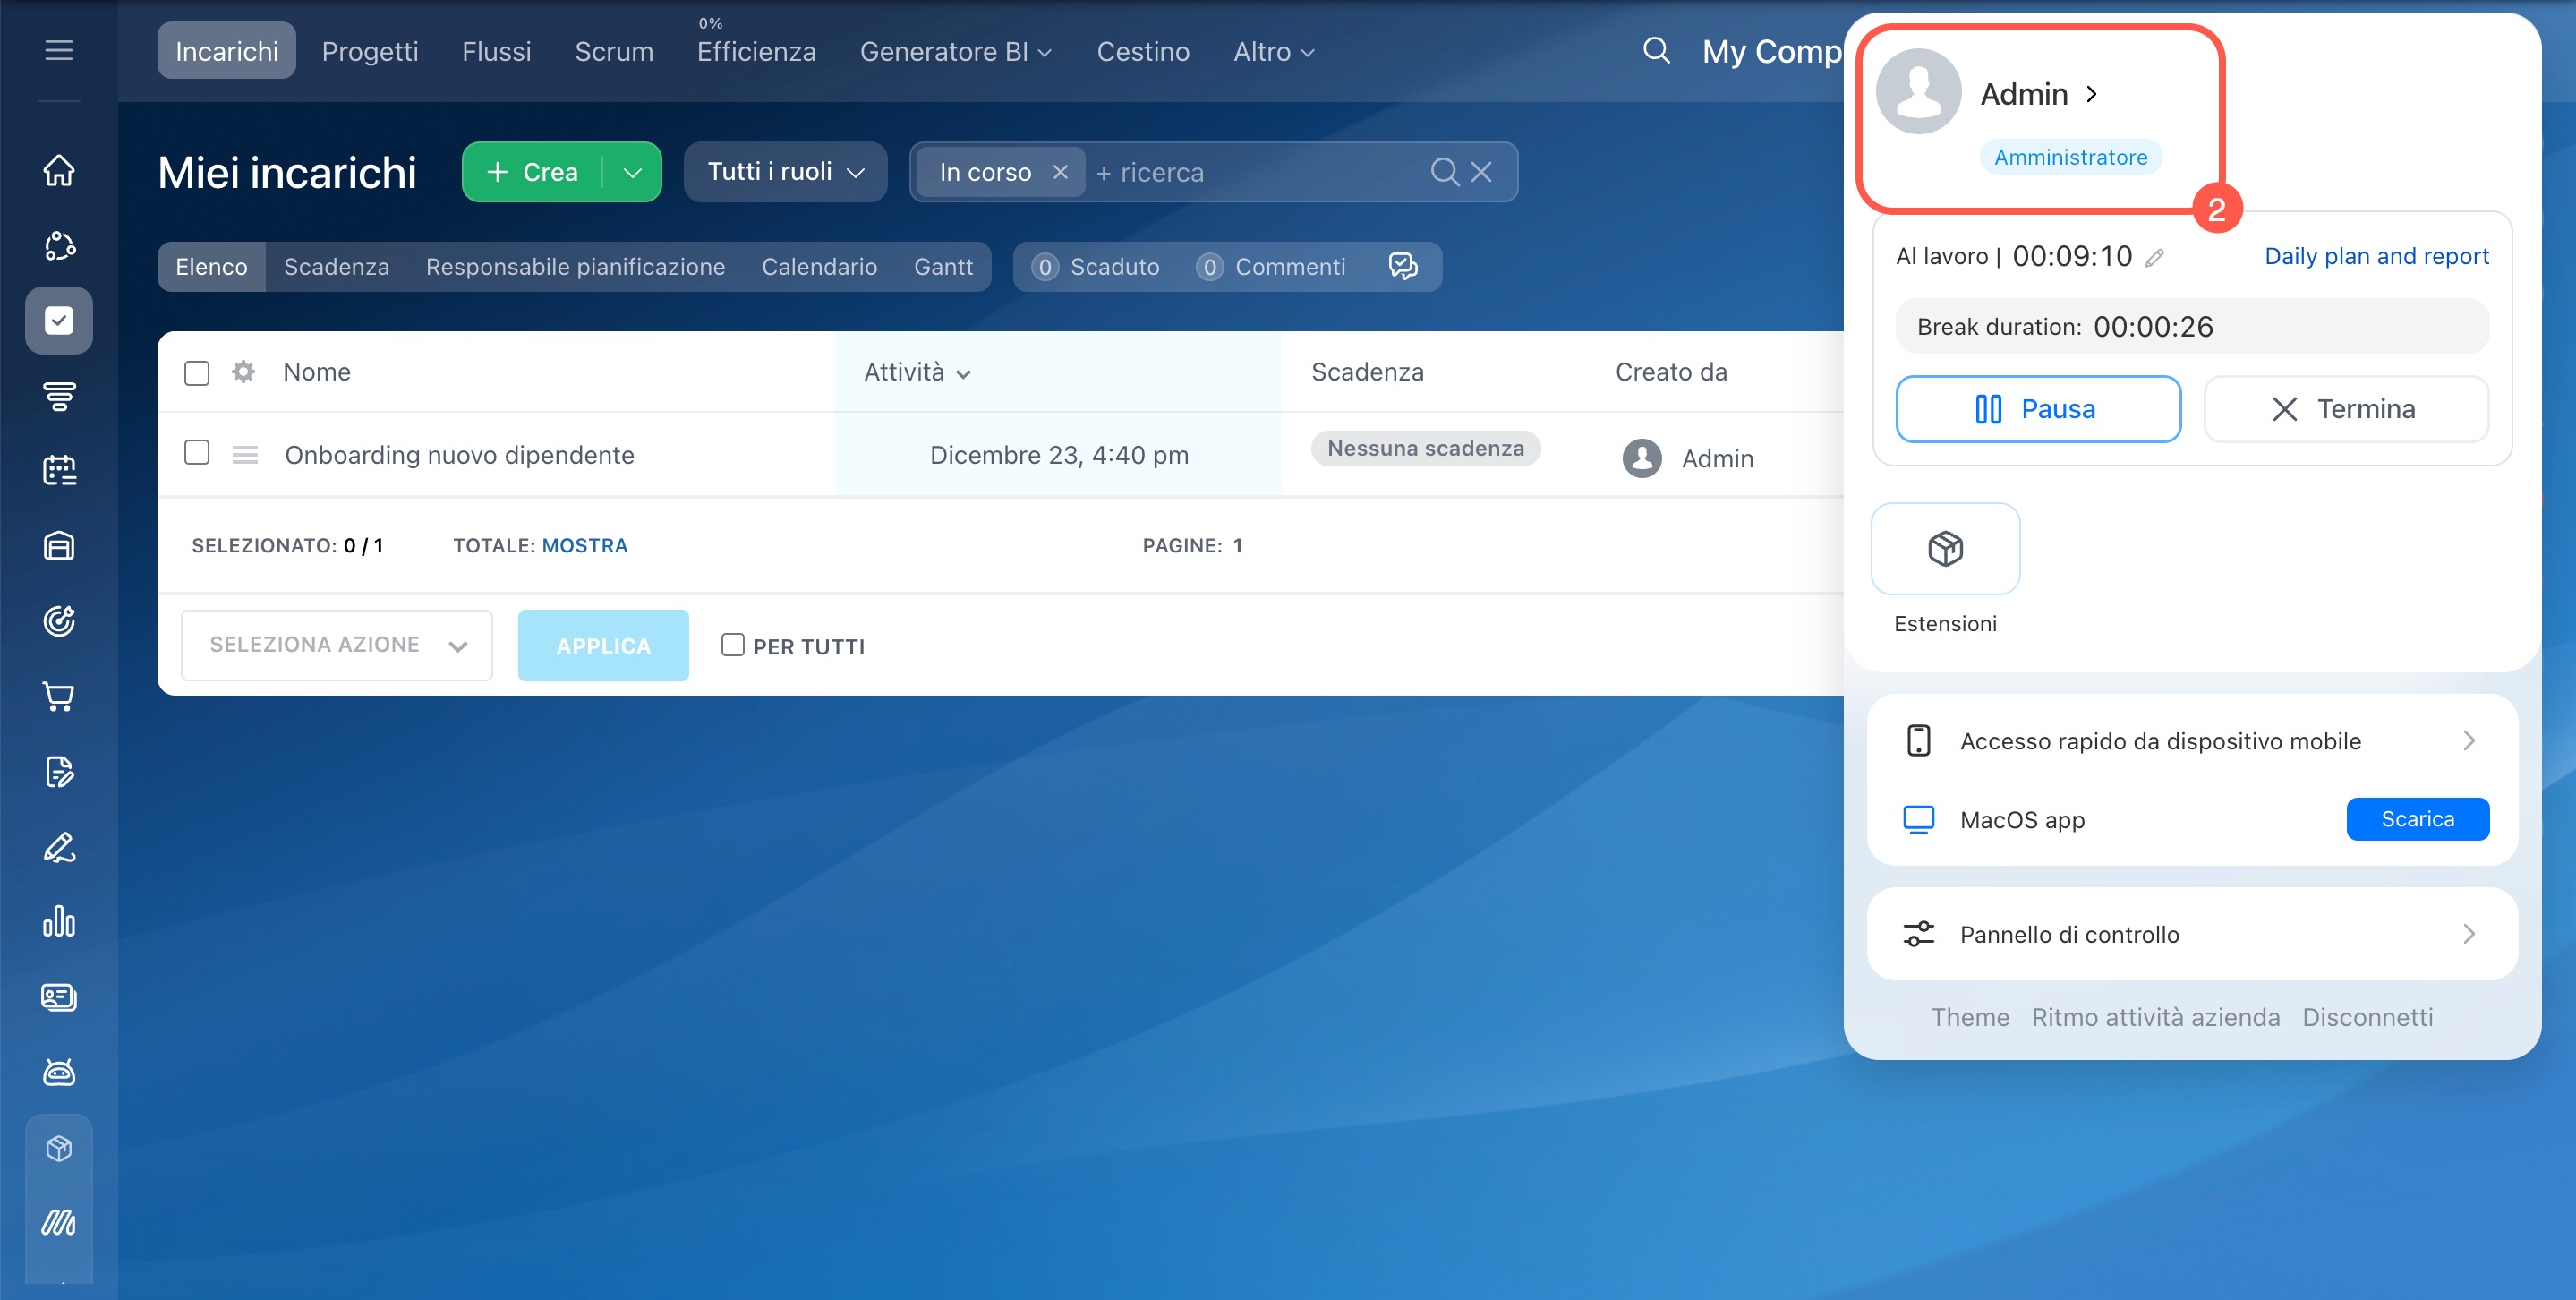Screen dimensions: 2576x1300
Task: Open the calendar sidebar icon
Action: click(x=59, y=470)
